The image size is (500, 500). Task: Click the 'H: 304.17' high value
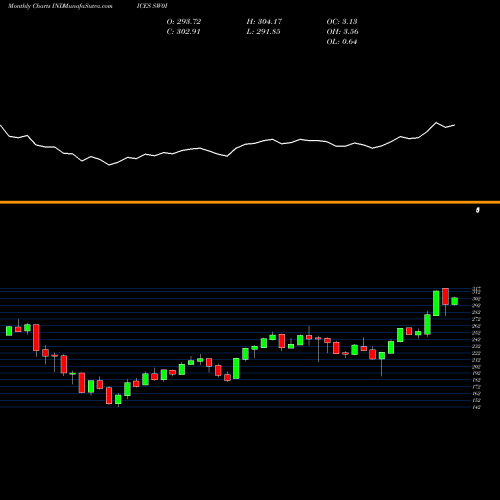[x=264, y=22]
